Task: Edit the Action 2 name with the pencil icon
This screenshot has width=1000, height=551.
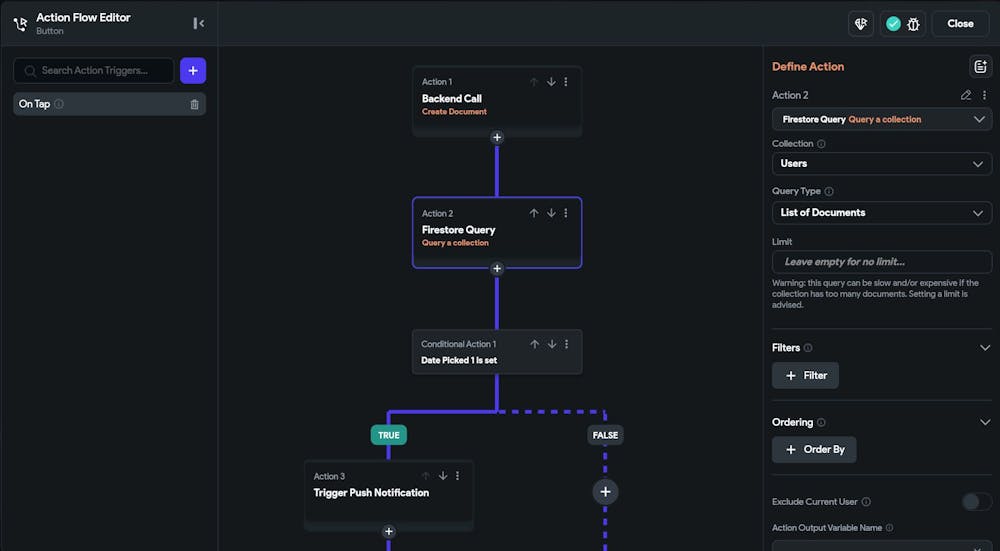Action: coord(966,95)
